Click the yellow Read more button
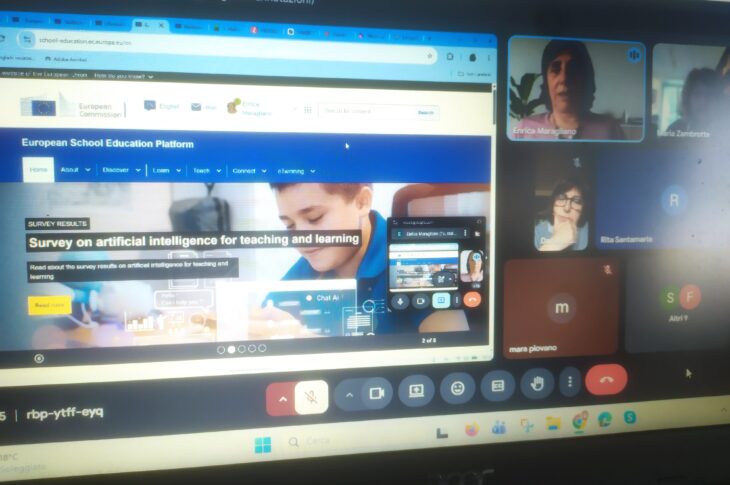Screen dimensions: 730x485 click(x=49, y=305)
